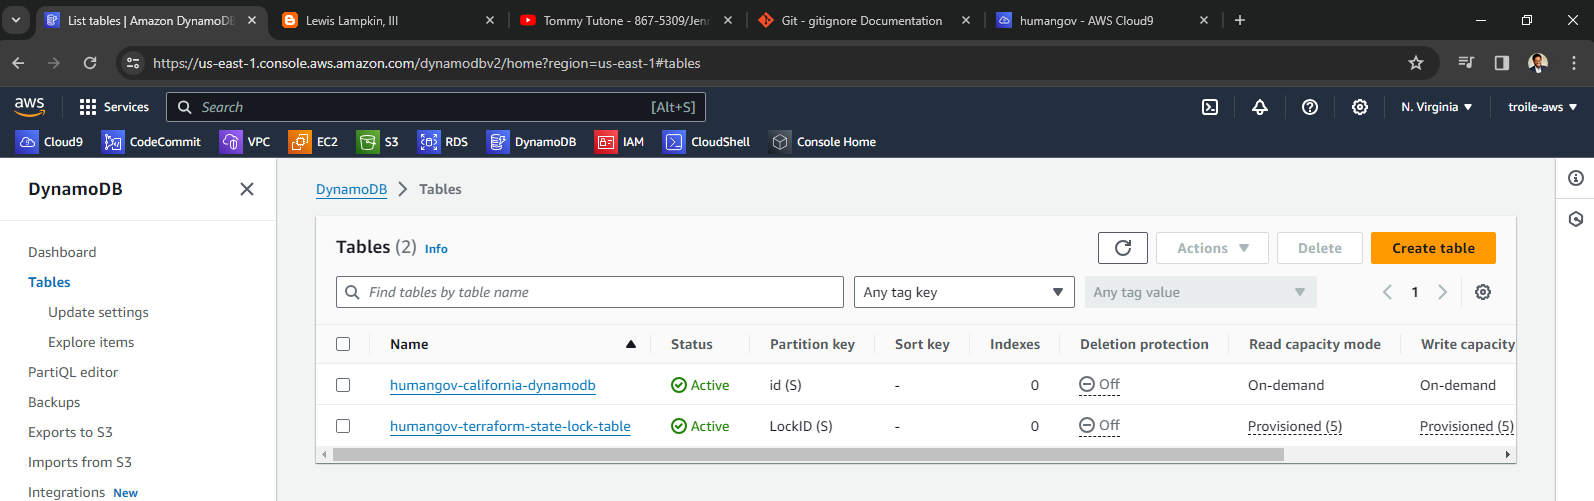Open Exports to S3 in the sidebar
Image resolution: width=1594 pixels, height=501 pixels.
click(x=70, y=432)
